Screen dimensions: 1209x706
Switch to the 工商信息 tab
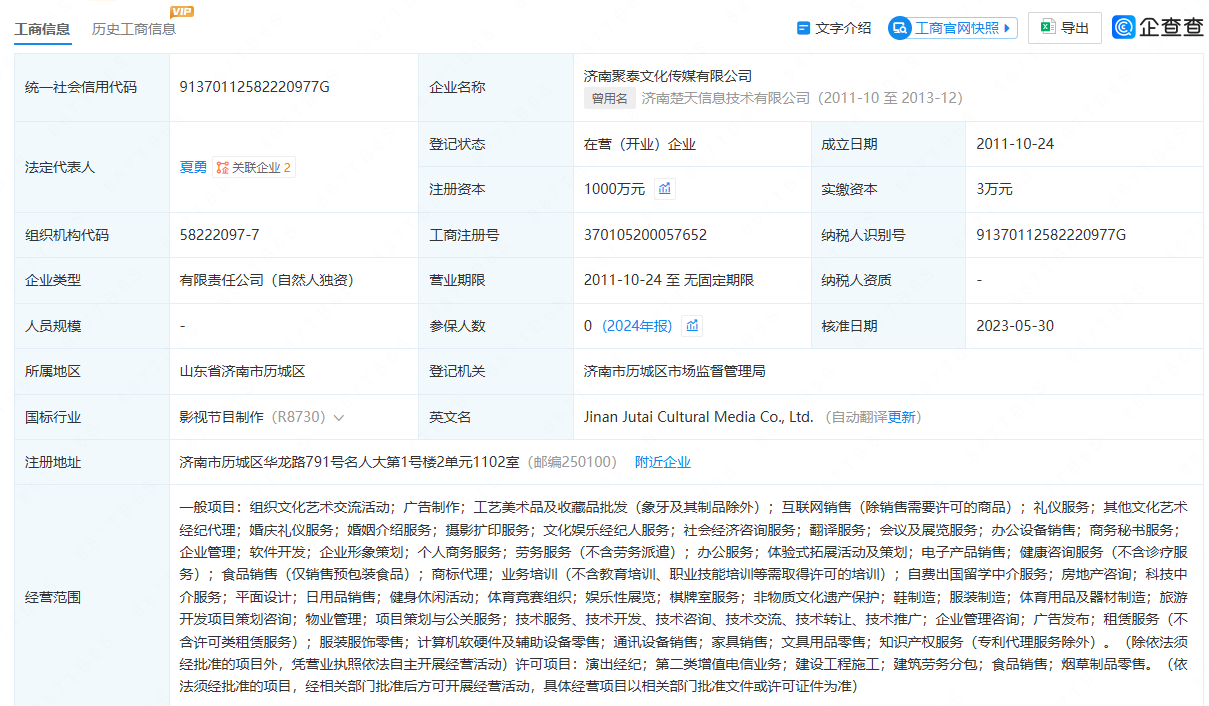(x=42, y=29)
